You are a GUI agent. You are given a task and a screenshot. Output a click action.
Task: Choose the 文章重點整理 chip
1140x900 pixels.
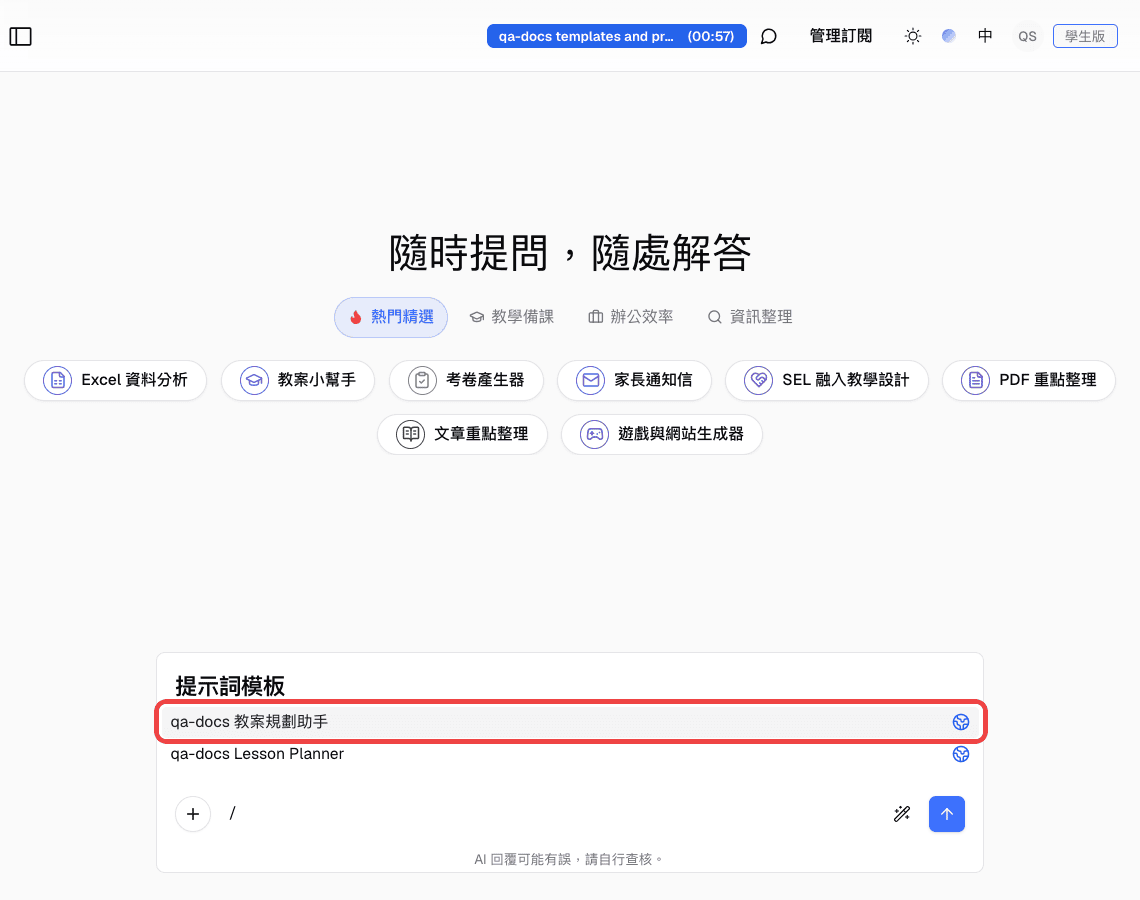click(x=462, y=434)
